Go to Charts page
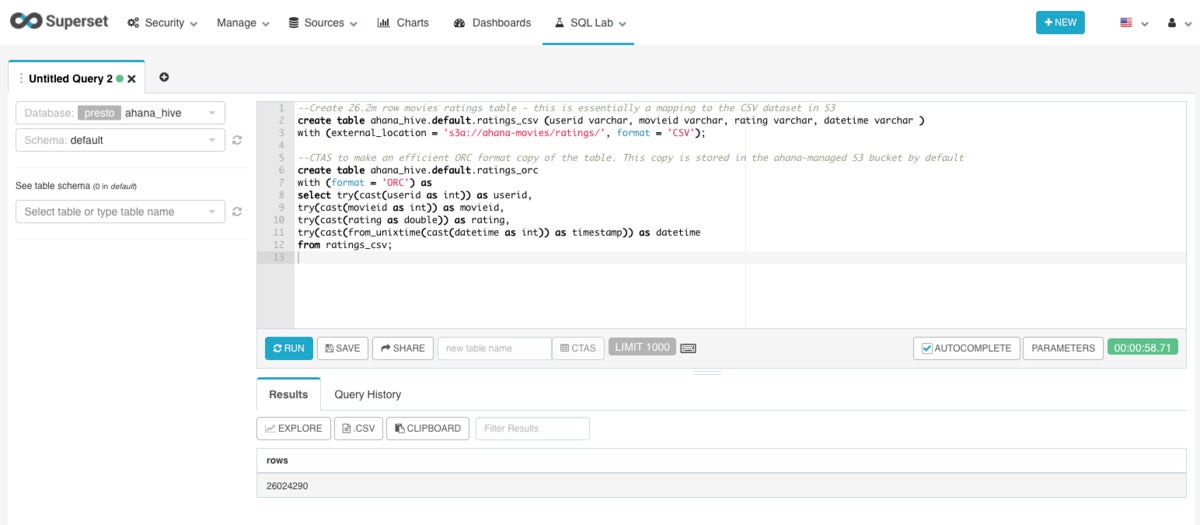This screenshot has height=525, width=1200. tap(403, 23)
